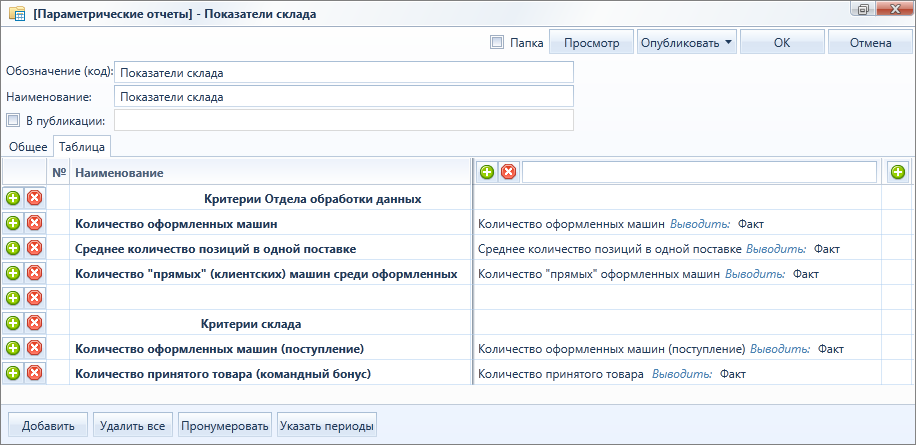Click the 'Указать периоды' button
Screen dimensions: 916x445
(327, 426)
